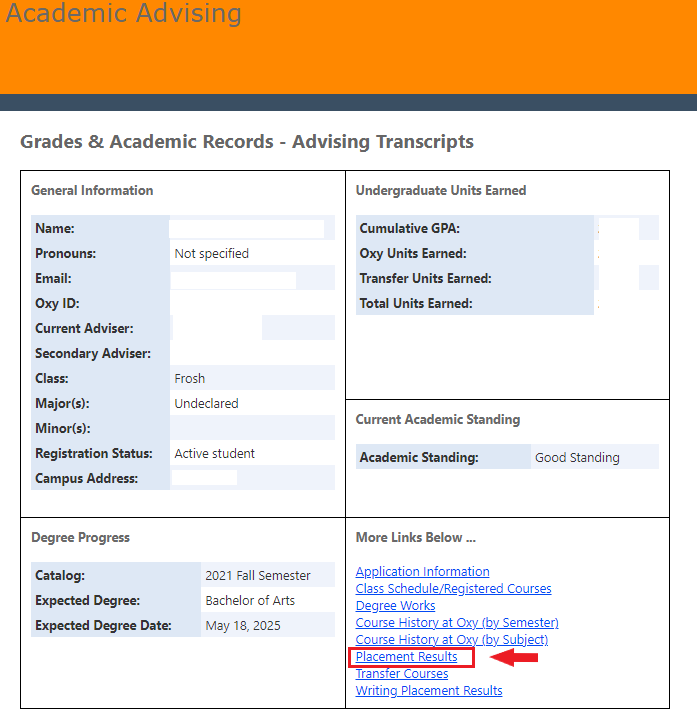
Task: Open the Degree Works link
Action: tap(395, 606)
